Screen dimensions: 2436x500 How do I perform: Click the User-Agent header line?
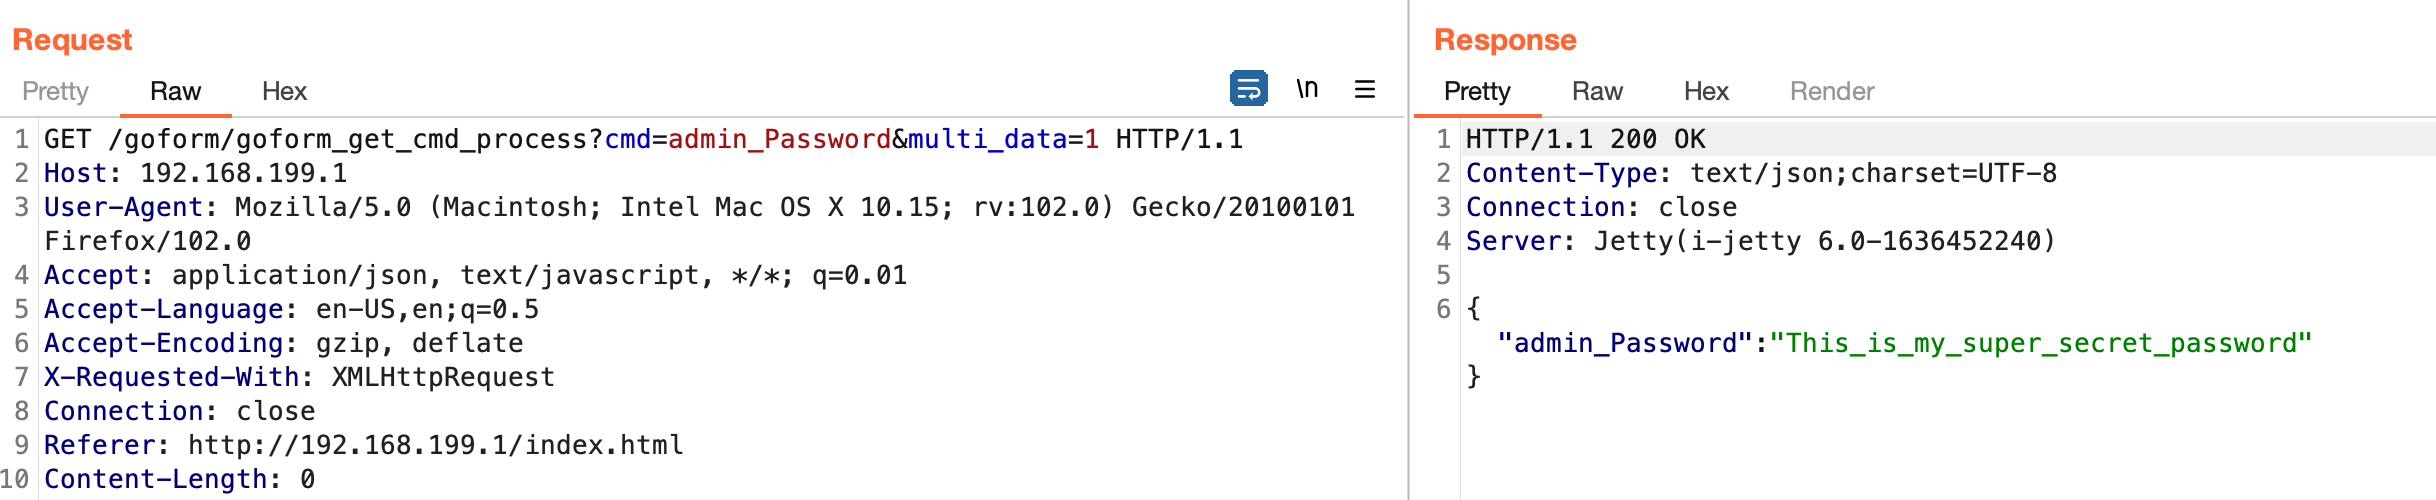[699, 207]
